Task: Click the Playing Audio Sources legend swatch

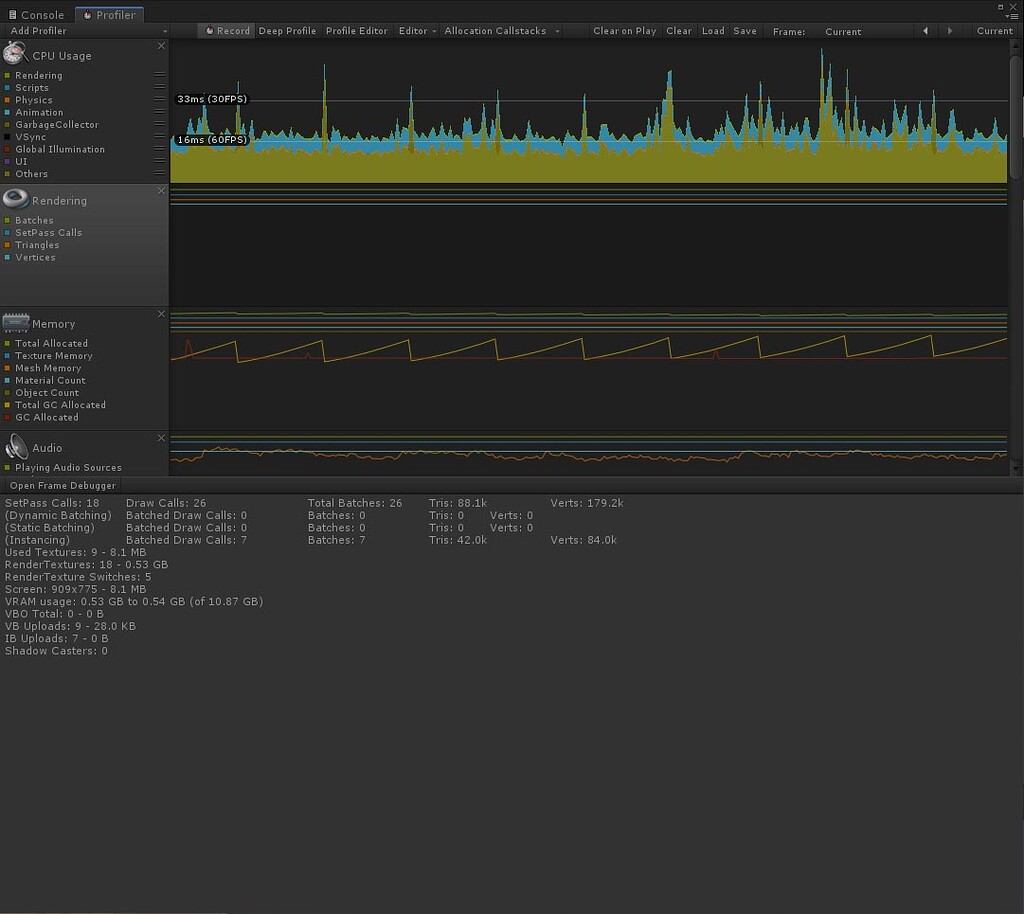Action: 8,467
